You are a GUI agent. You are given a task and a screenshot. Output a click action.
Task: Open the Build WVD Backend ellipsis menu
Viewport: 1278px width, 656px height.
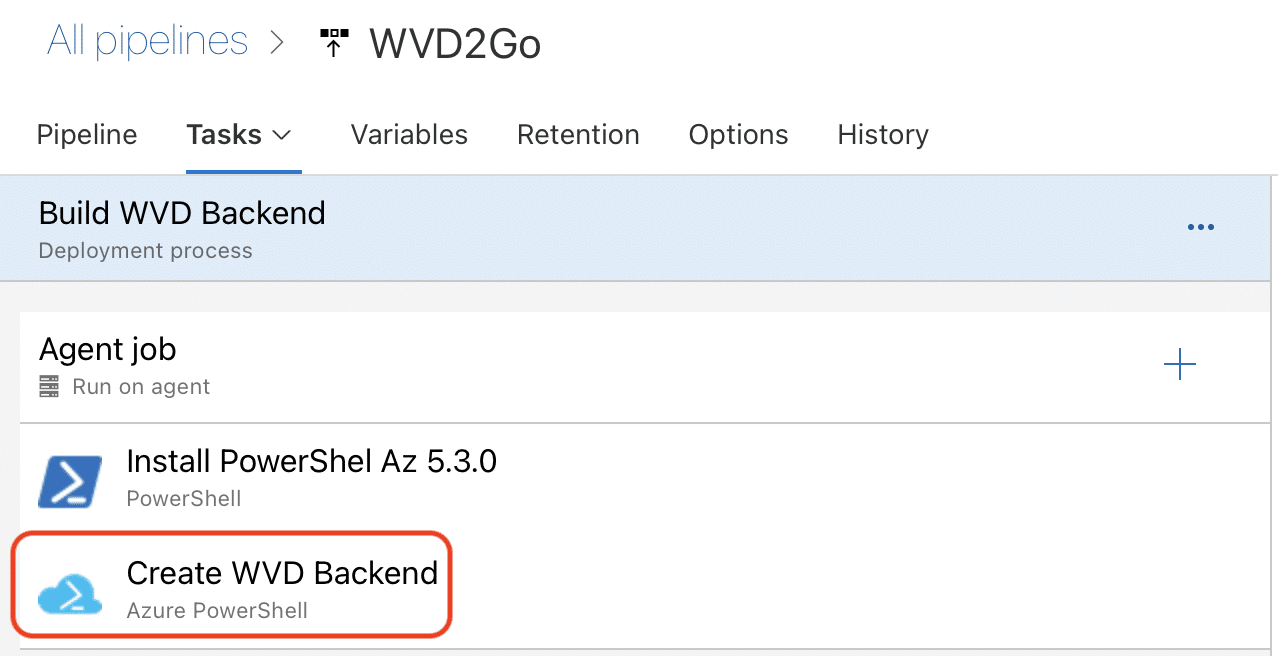pos(1200,227)
